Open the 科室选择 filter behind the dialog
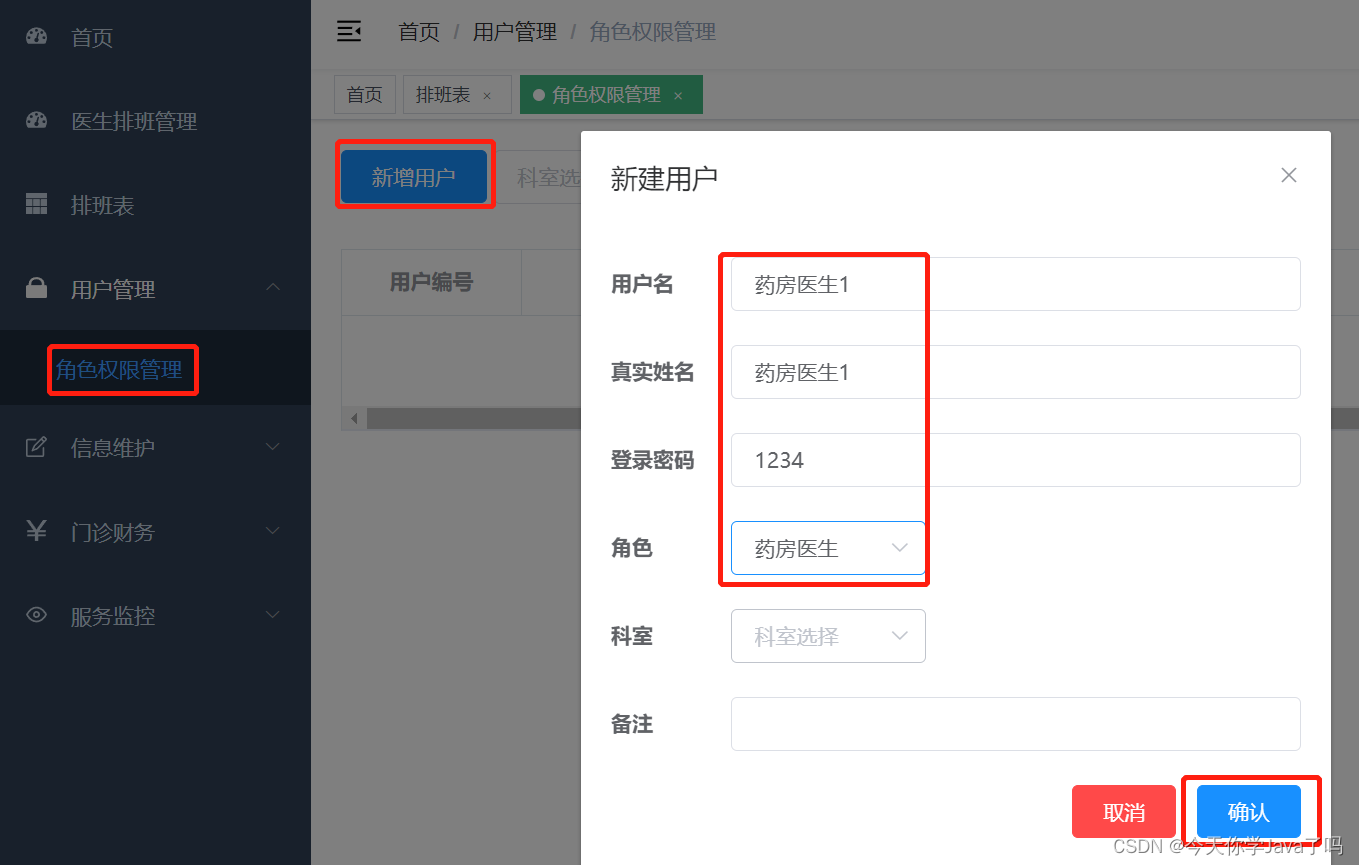Viewport: 1359px width, 865px height. coord(540,178)
